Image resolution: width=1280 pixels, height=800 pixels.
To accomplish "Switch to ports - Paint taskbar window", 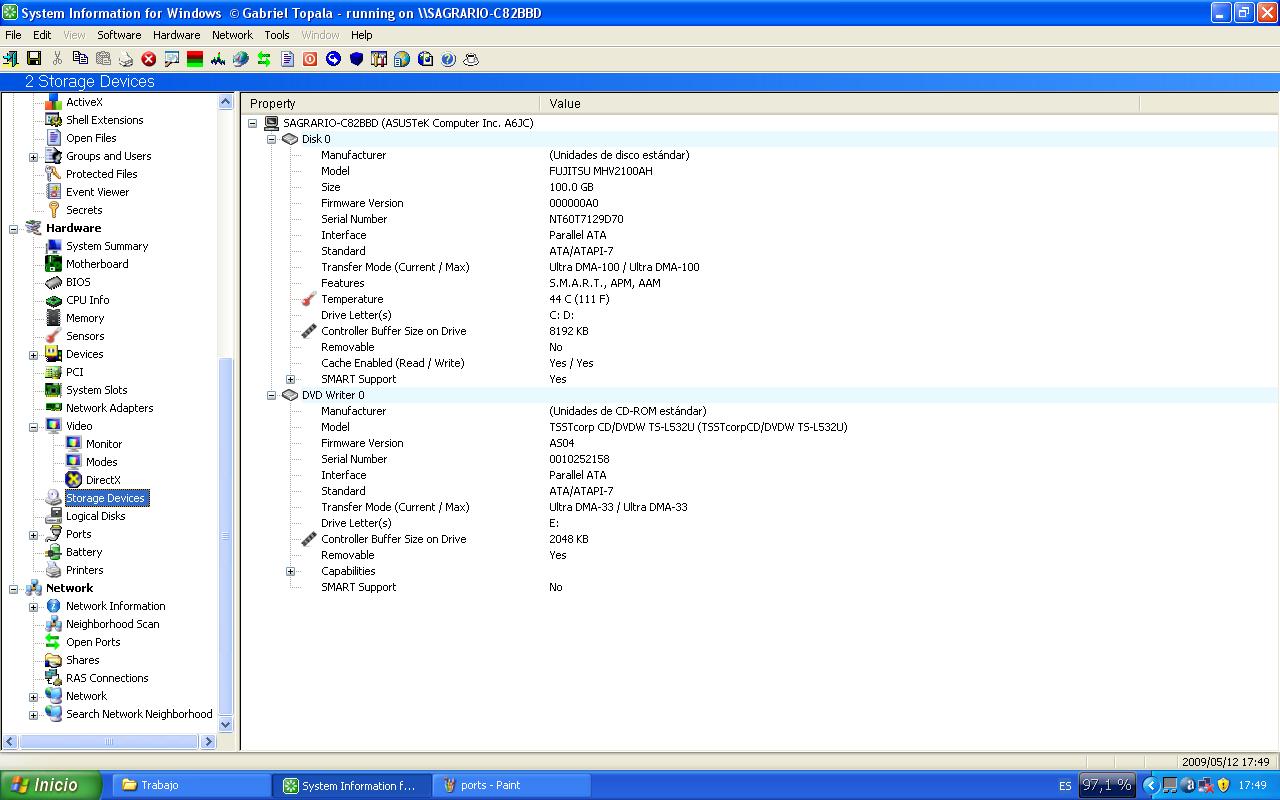I will (x=511, y=785).
